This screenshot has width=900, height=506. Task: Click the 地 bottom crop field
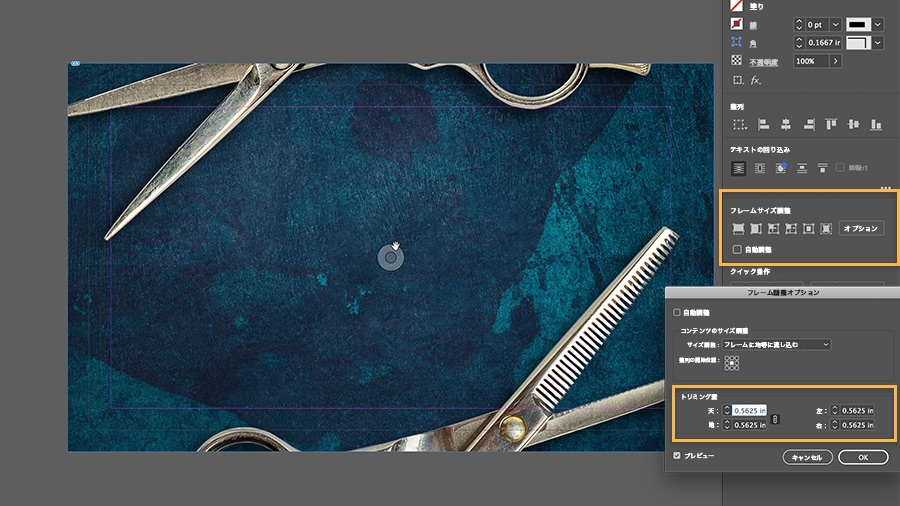(x=749, y=425)
